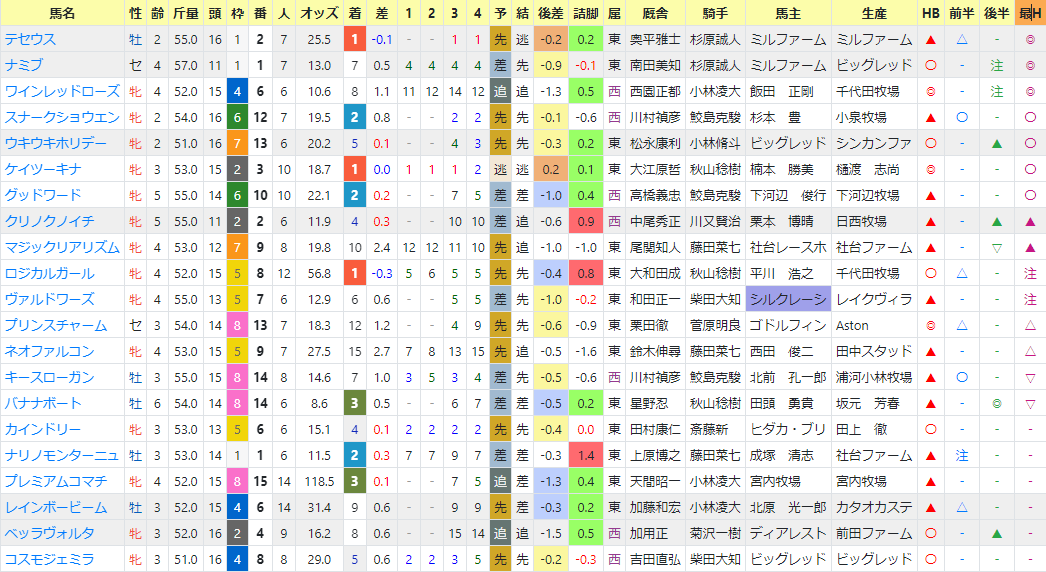Click breeder name 浦河小林牧場

pos(874,378)
